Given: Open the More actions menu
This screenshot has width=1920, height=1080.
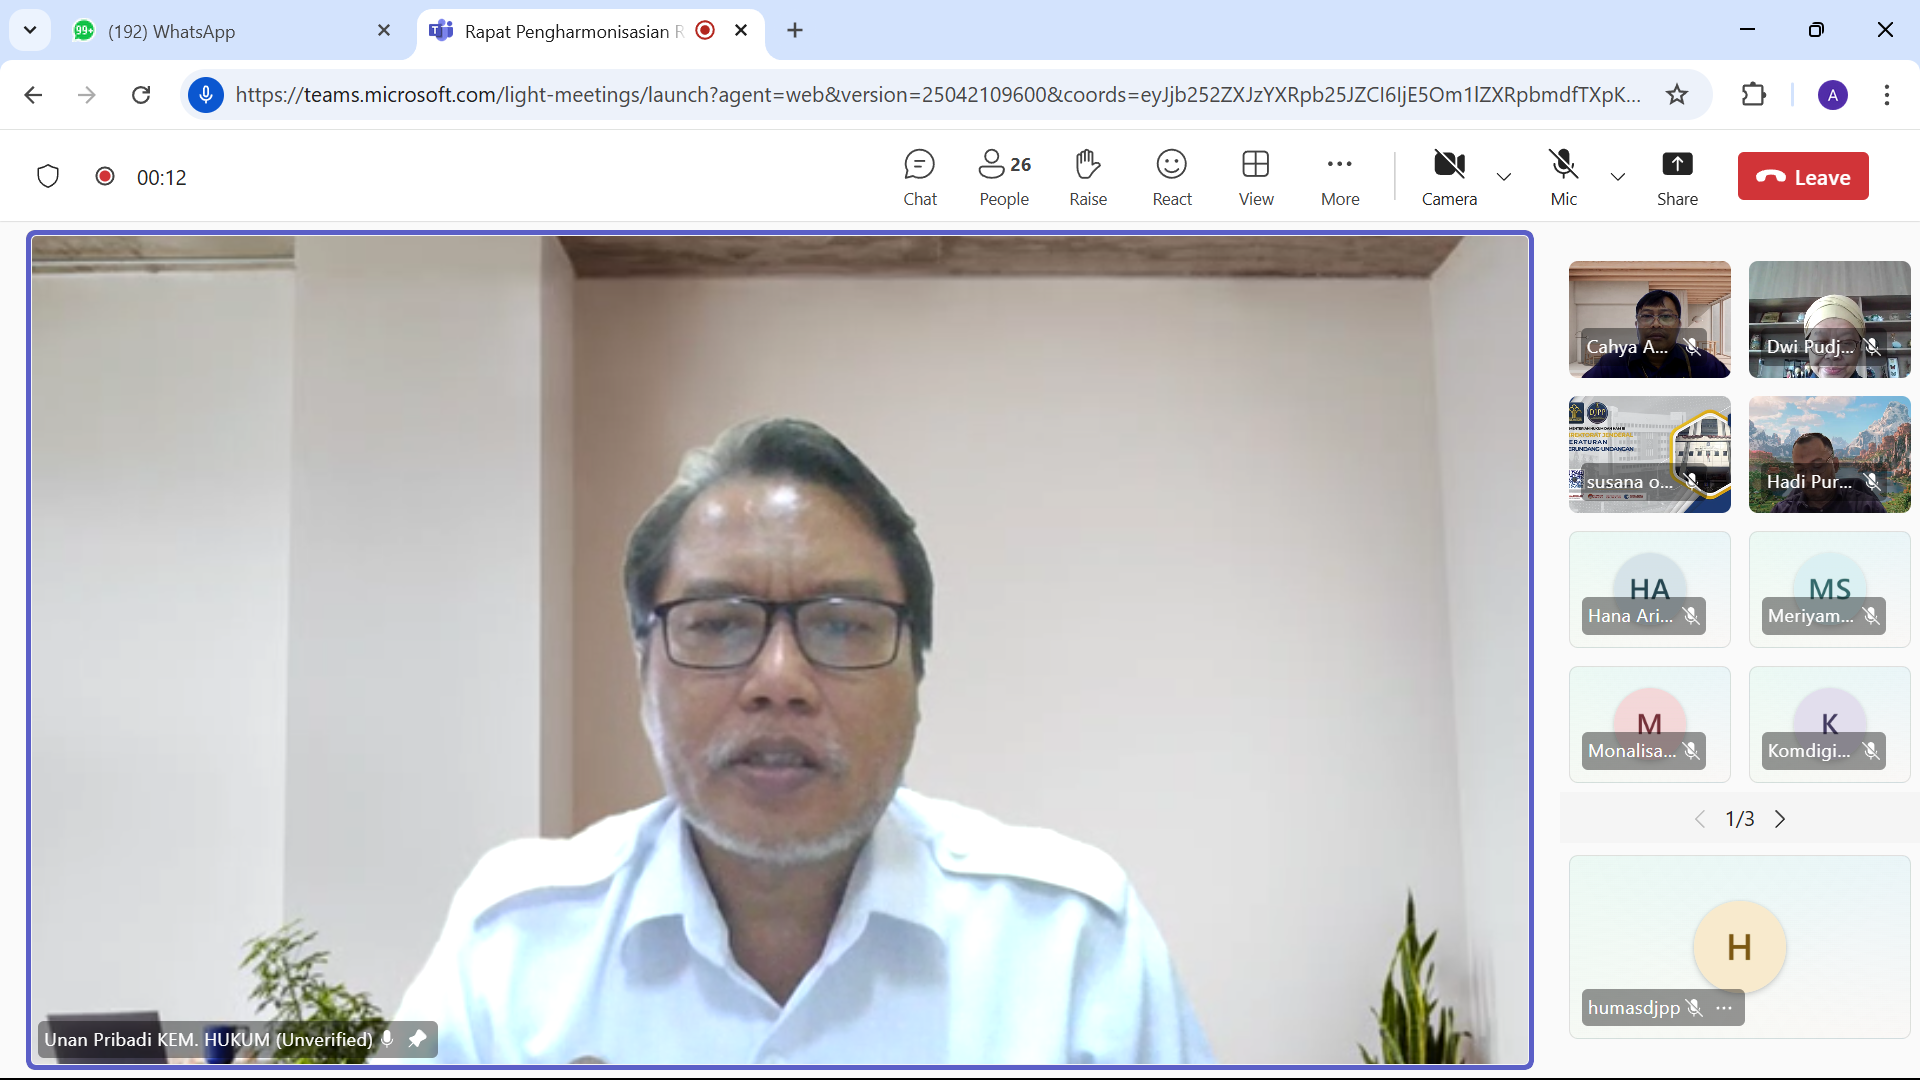Looking at the screenshot, I should tap(1340, 178).
